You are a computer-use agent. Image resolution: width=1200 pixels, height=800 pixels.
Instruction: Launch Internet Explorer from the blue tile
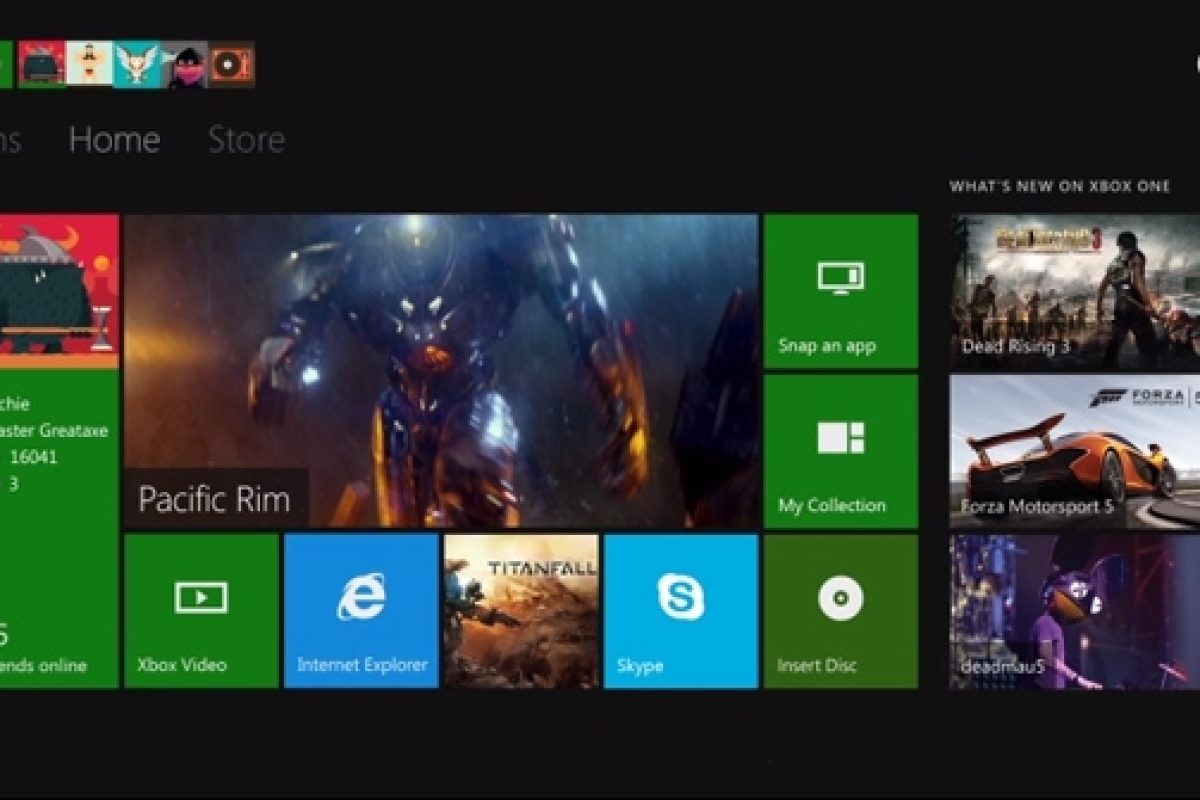361,611
